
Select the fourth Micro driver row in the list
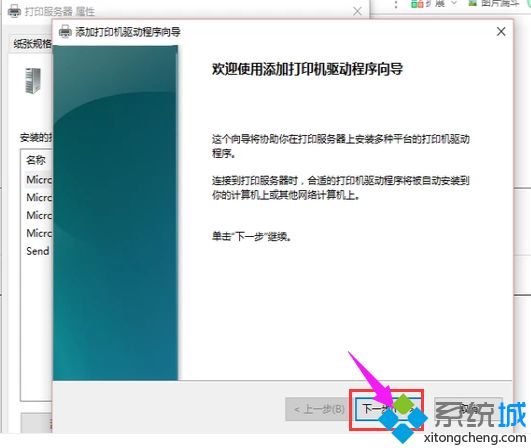pos(38,233)
